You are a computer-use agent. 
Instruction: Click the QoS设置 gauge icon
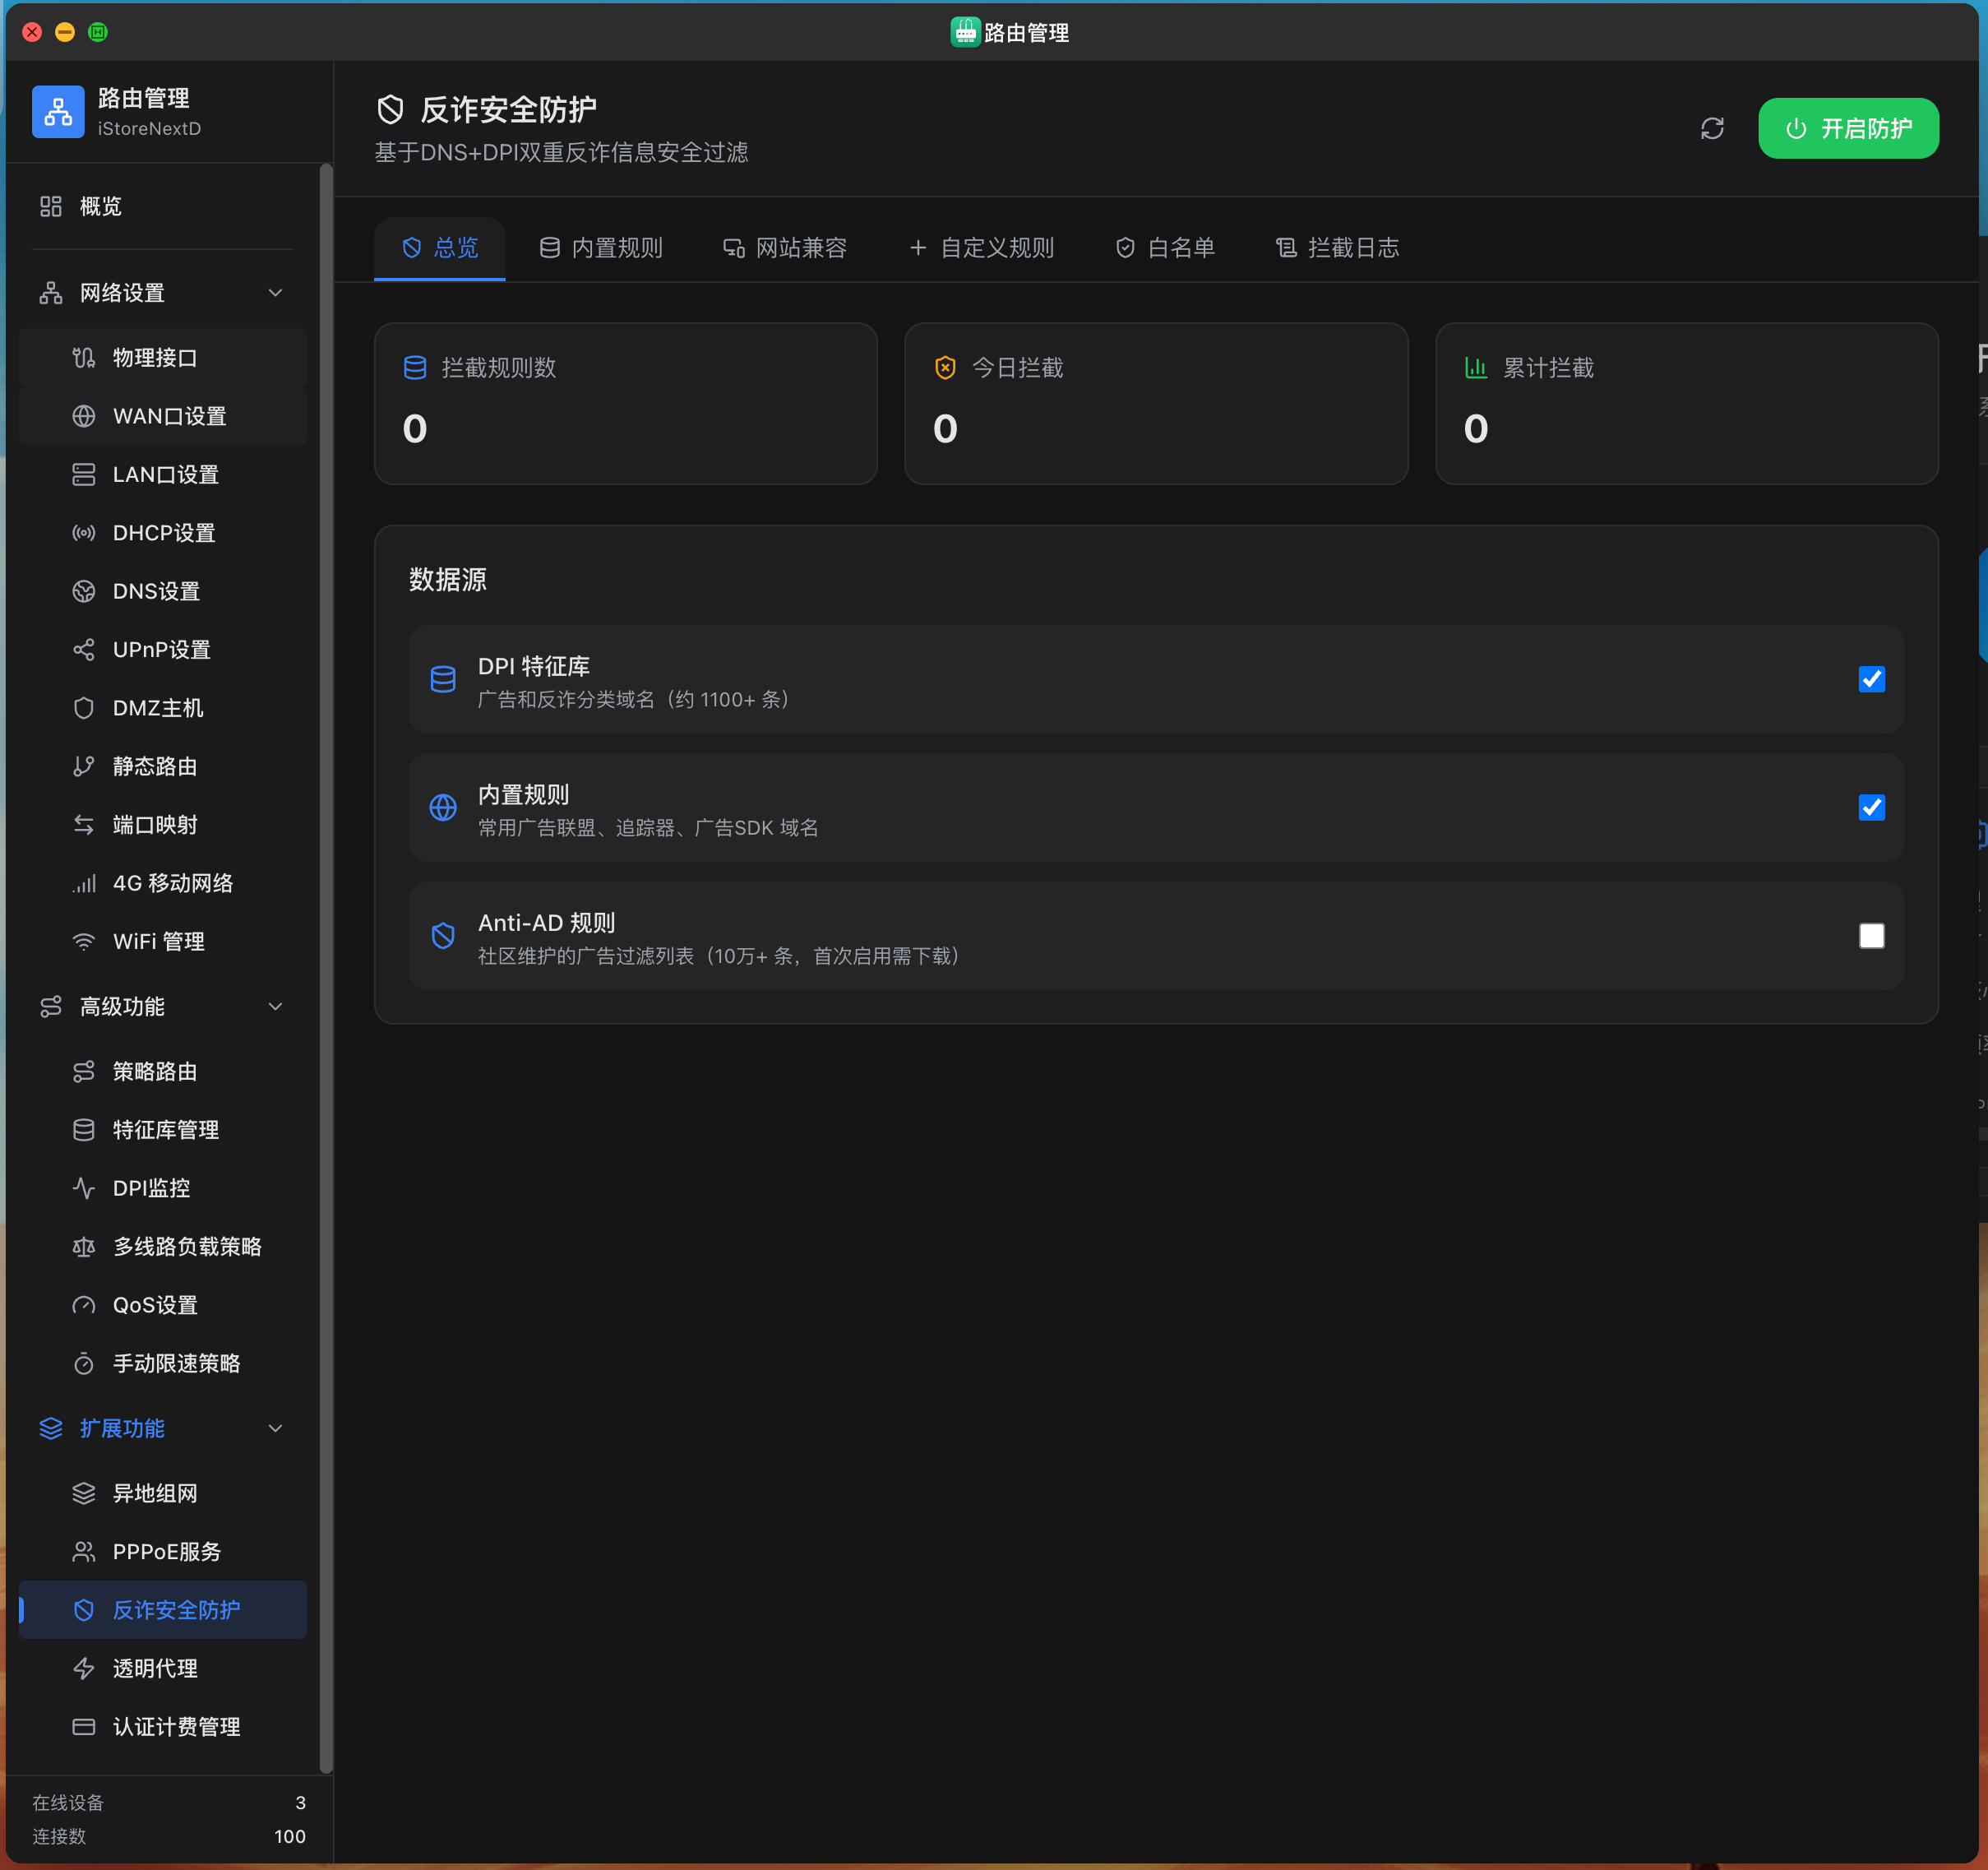84,1305
